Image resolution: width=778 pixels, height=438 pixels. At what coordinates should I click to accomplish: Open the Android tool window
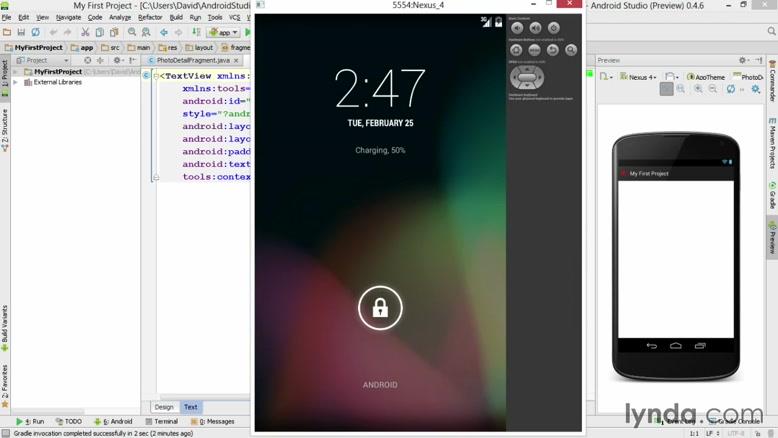click(114, 422)
